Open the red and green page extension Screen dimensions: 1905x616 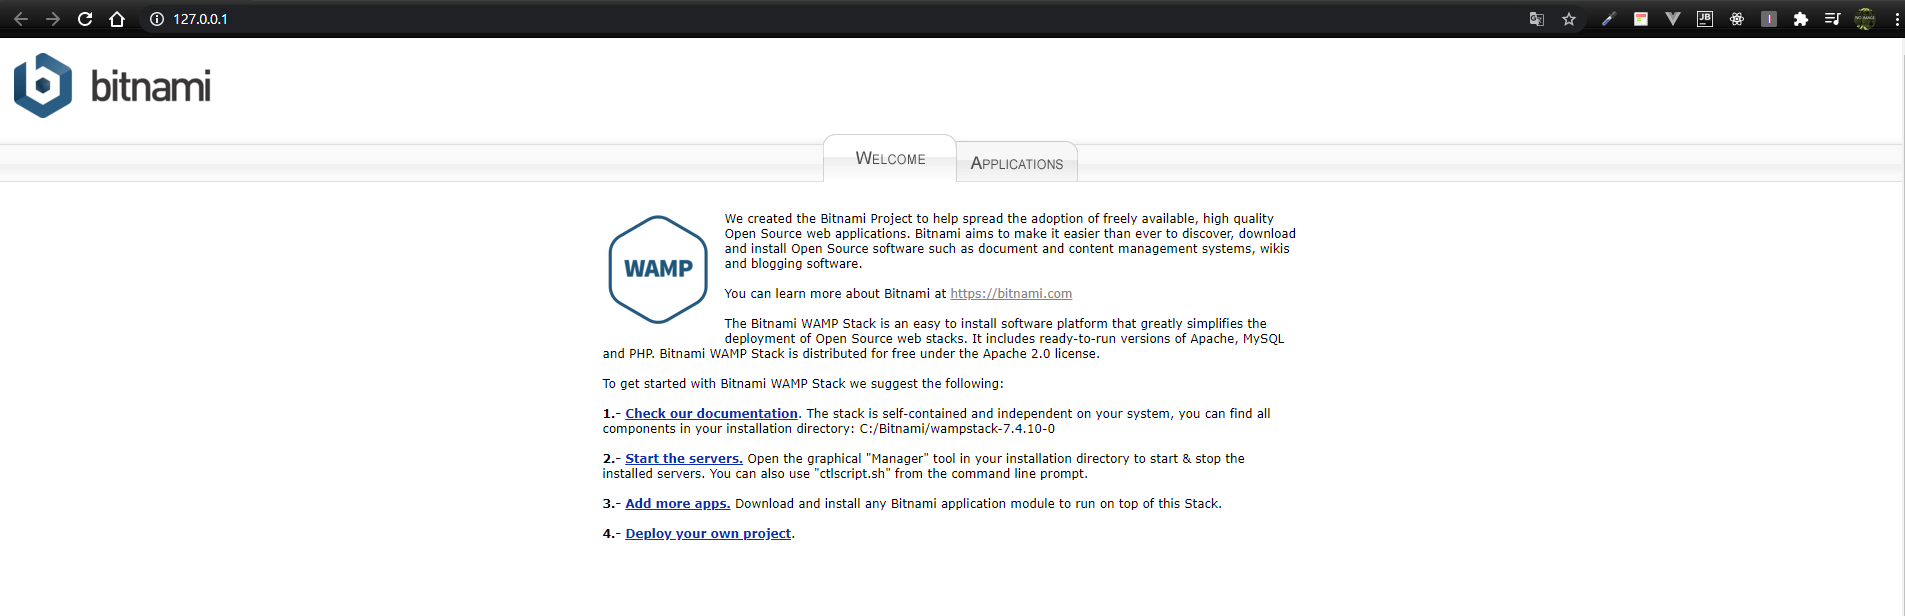coord(1641,19)
